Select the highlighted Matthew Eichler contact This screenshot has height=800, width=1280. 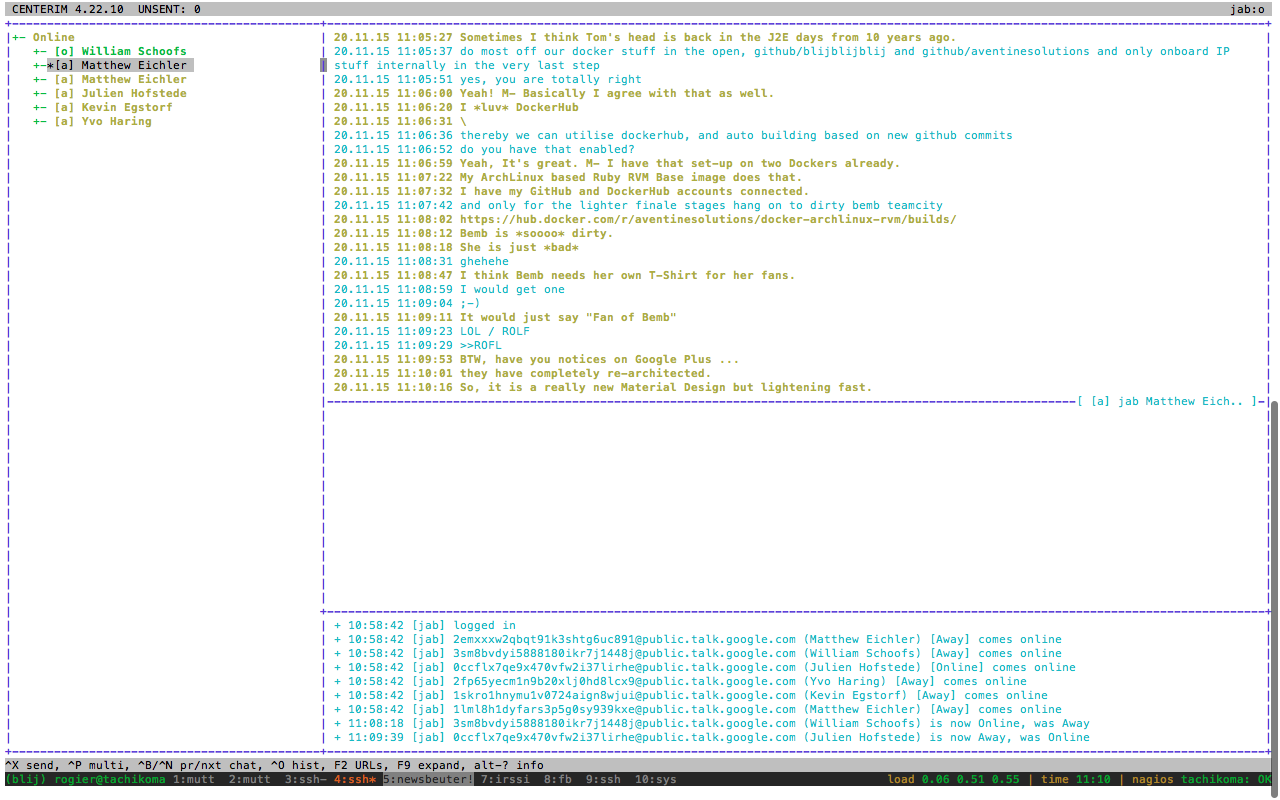click(x=120, y=65)
